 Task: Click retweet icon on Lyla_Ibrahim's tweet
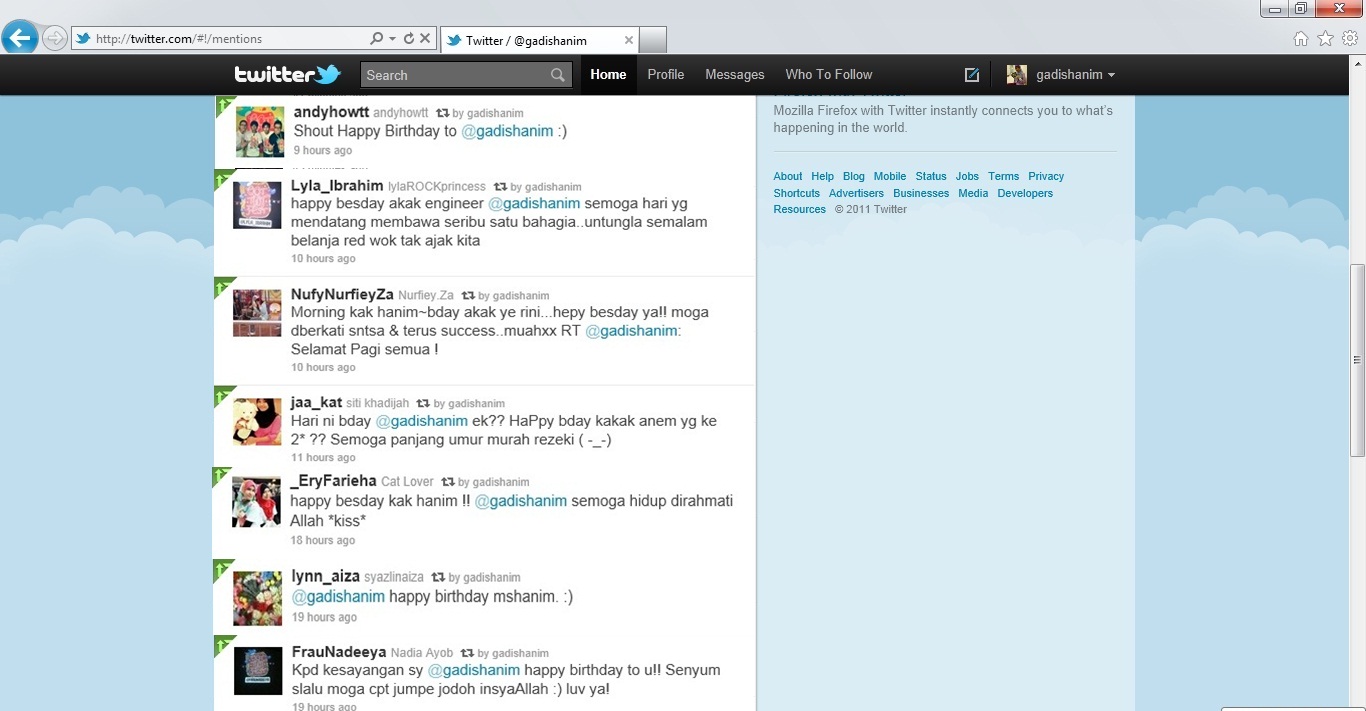[500, 187]
